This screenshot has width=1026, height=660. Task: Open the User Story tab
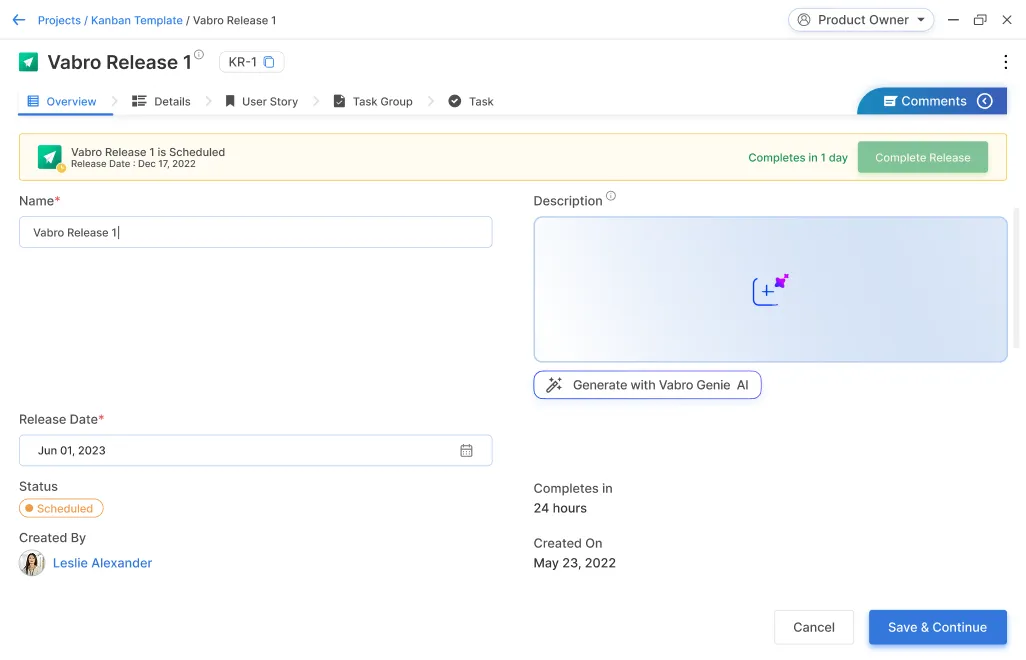point(261,101)
